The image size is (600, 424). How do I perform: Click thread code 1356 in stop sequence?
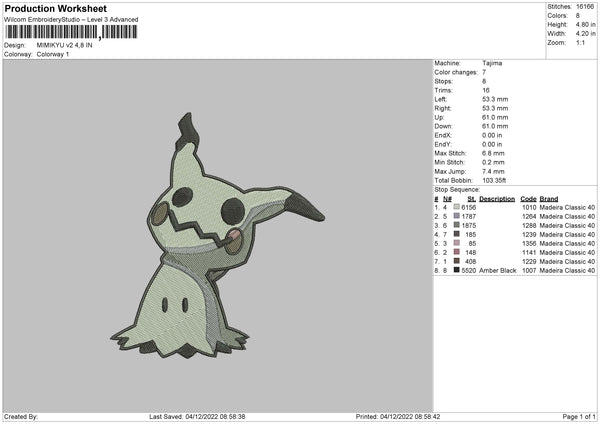pos(529,243)
